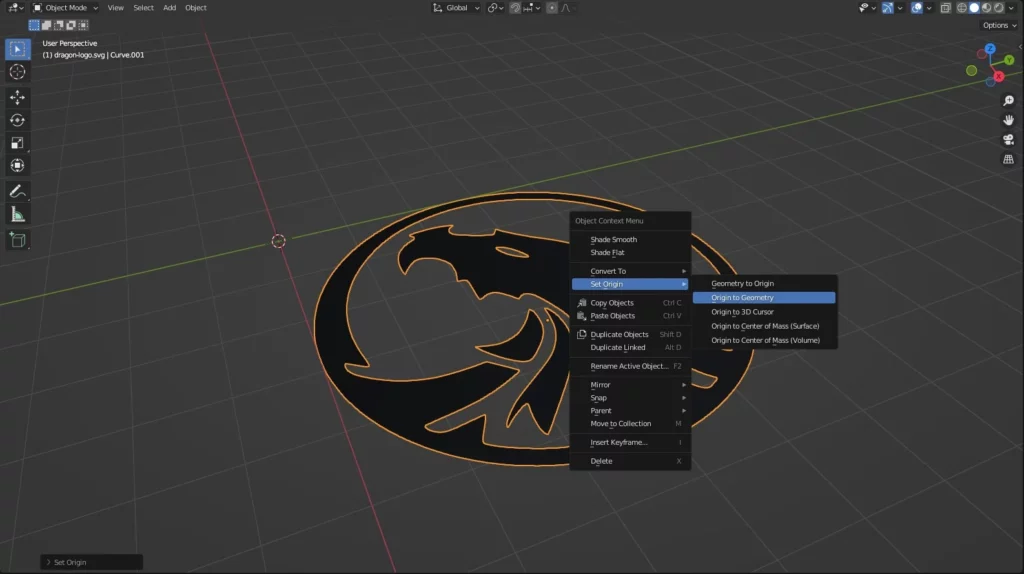Switch to wireframe shading mode

point(962,8)
